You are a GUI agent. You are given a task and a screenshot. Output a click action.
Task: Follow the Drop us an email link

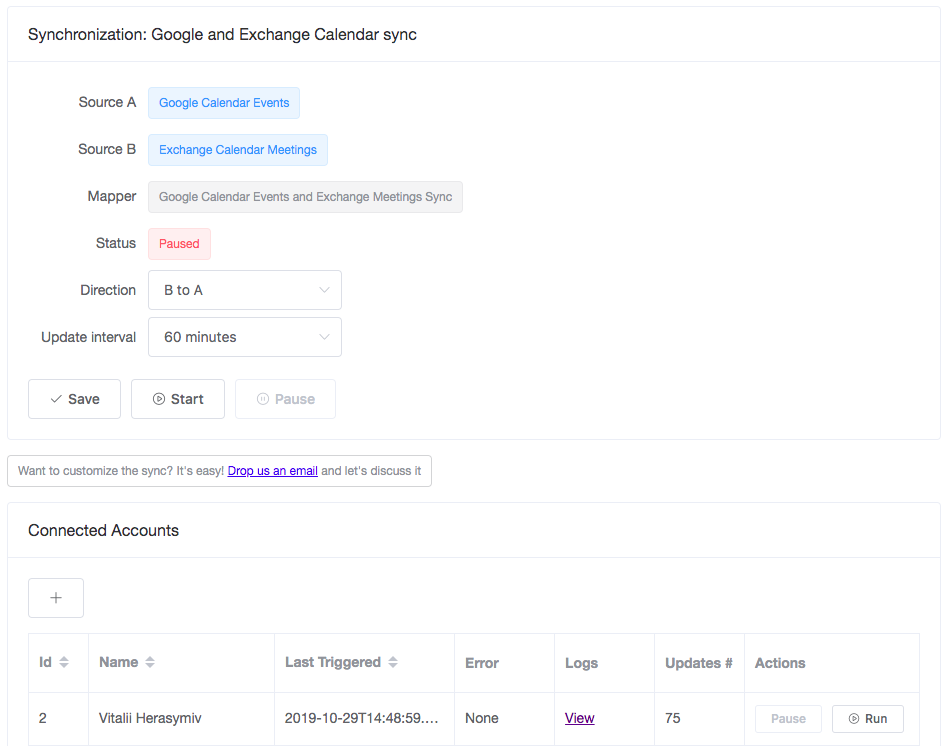[273, 471]
